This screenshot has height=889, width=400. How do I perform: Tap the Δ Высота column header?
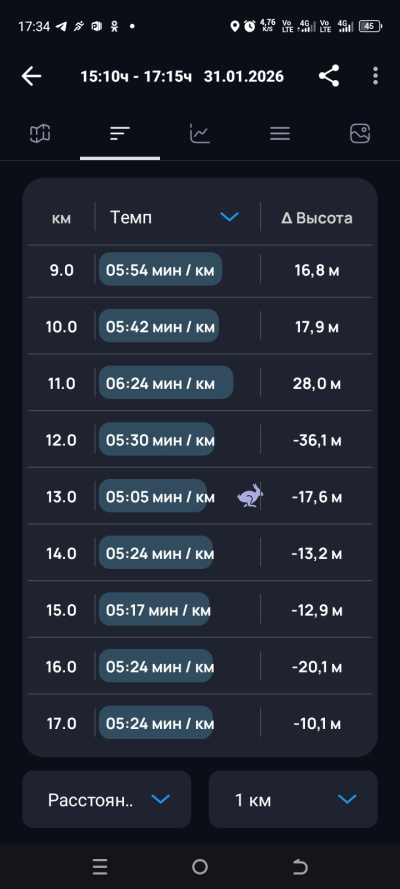(x=317, y=218)
